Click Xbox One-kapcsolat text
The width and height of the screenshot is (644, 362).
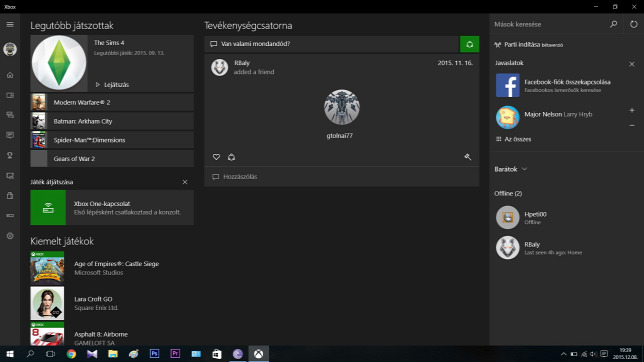[x=102, y=203]
